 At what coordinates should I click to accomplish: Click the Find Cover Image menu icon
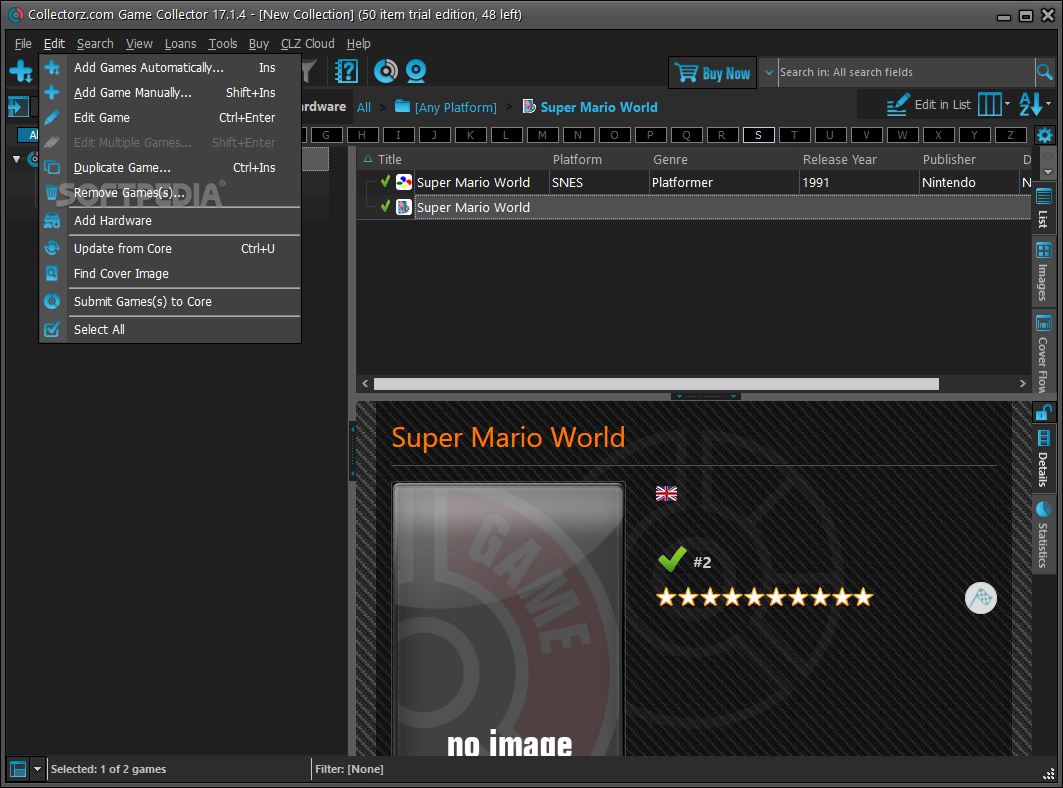pyautogui.click(x=52, y=273)
